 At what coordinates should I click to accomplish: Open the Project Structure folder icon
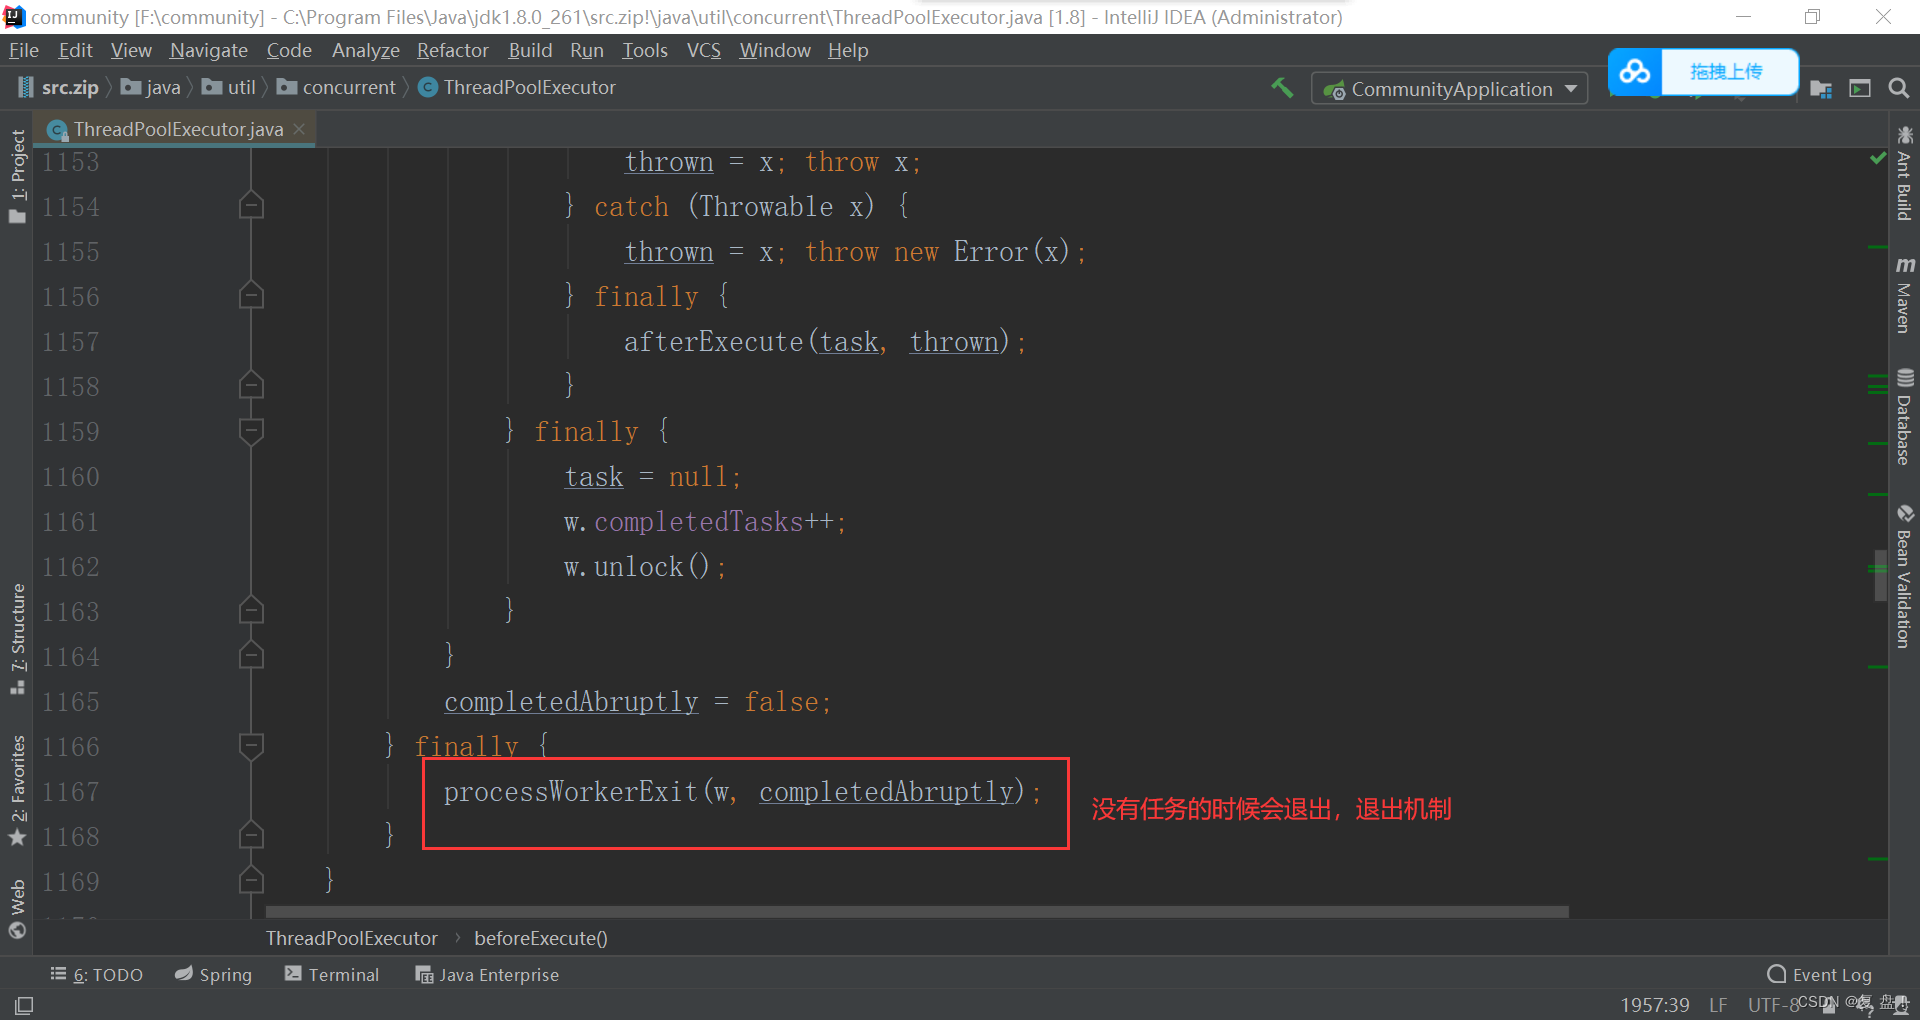(1821, 89)
